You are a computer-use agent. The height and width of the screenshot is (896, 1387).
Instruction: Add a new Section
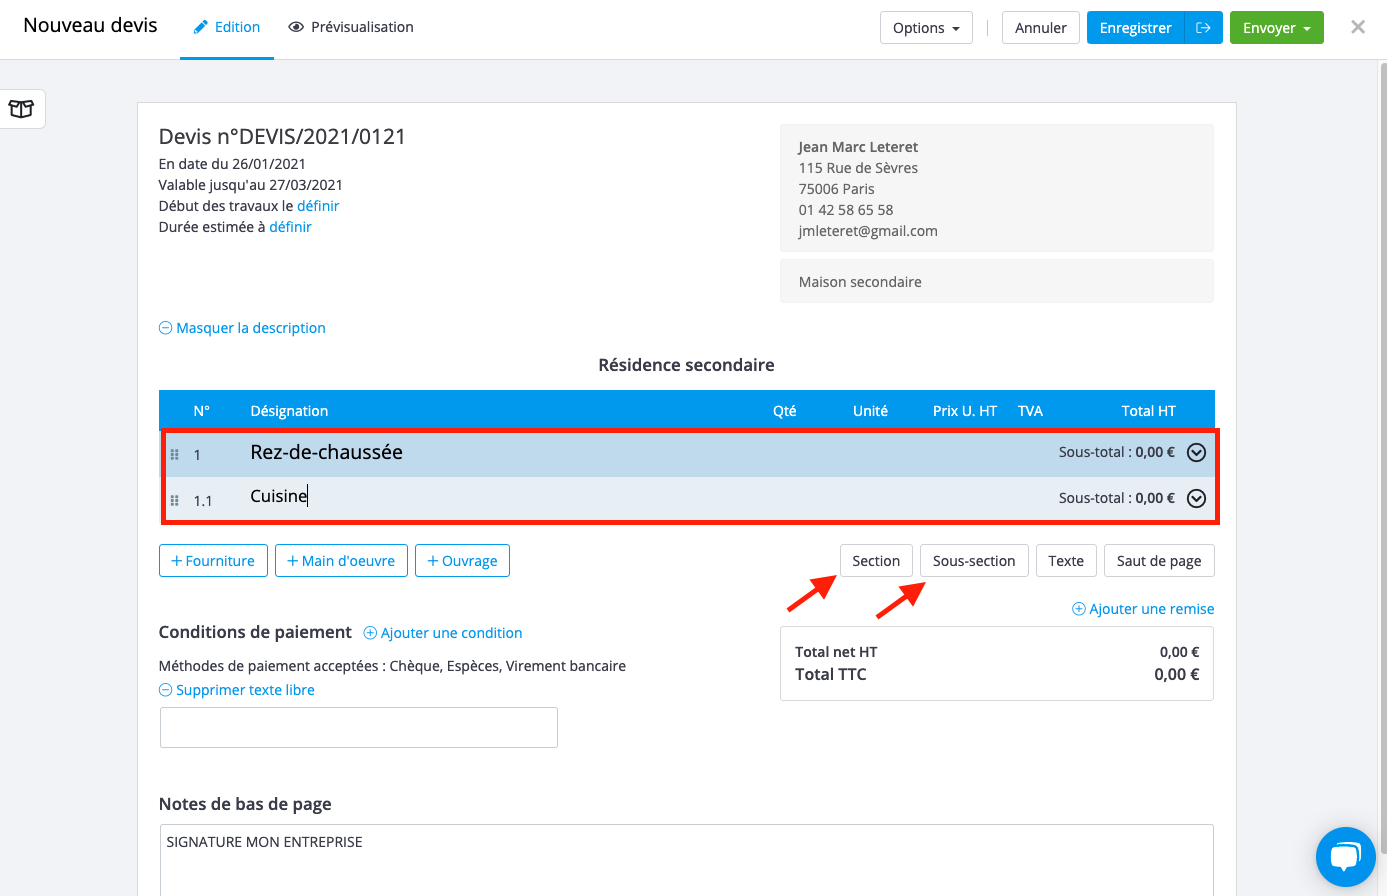(x=876, y=561)
